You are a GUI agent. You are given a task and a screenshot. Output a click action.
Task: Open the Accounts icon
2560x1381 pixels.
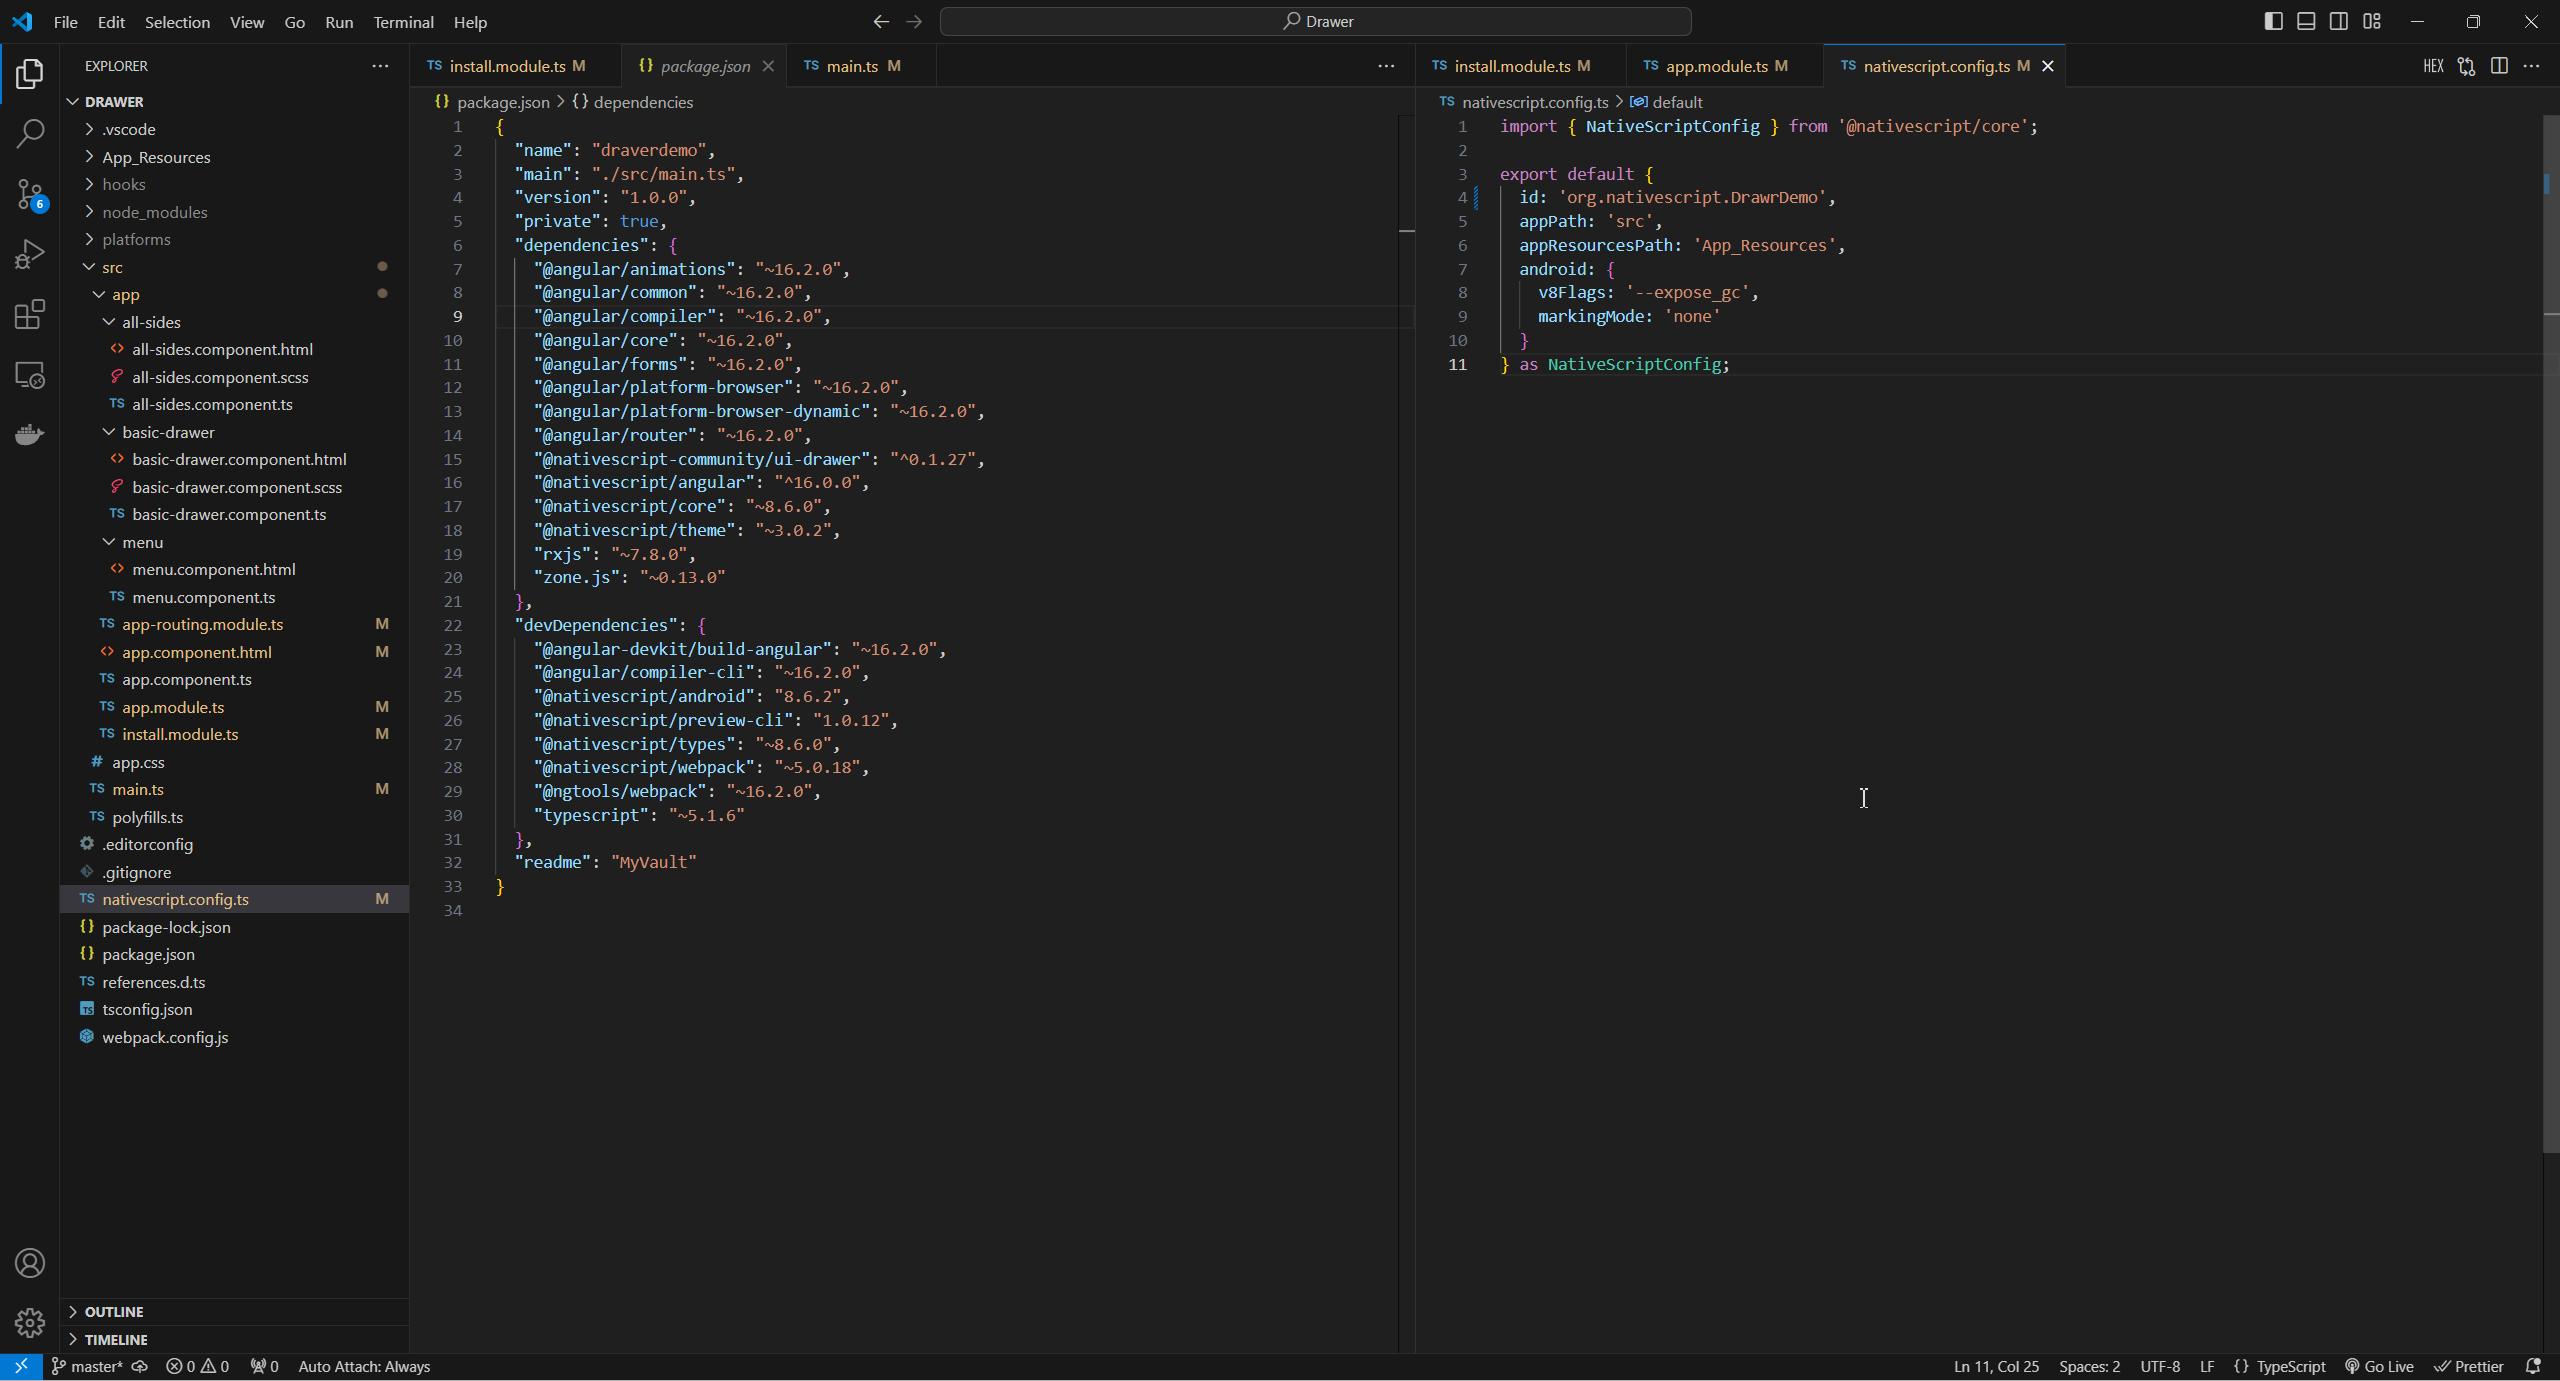30,1263
